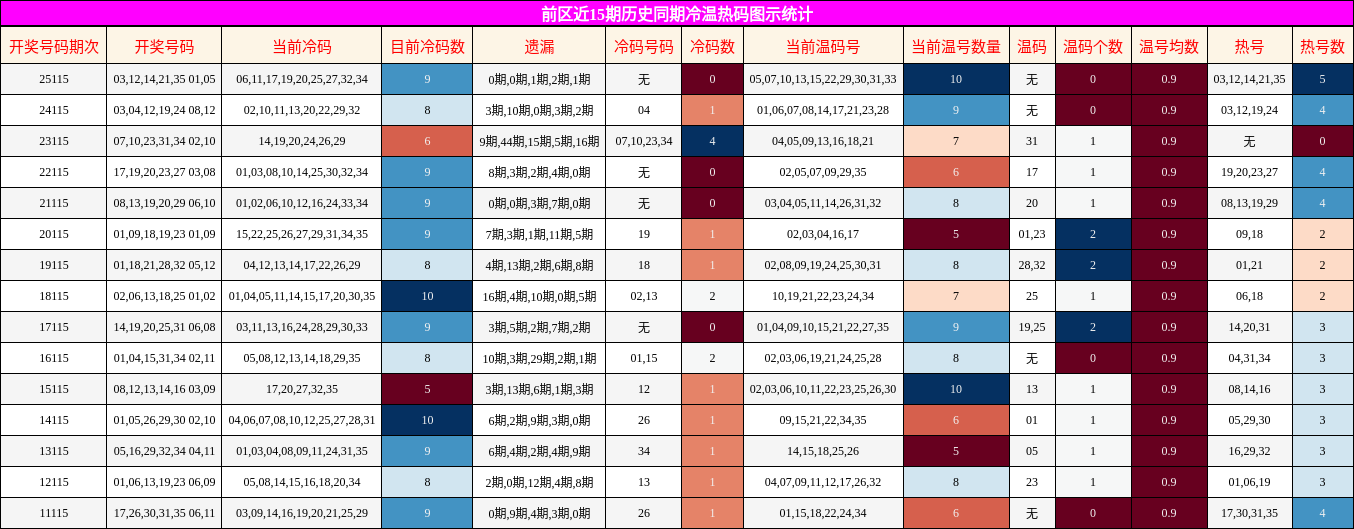Select cold number cell 02,13

[x=644, y=296]
